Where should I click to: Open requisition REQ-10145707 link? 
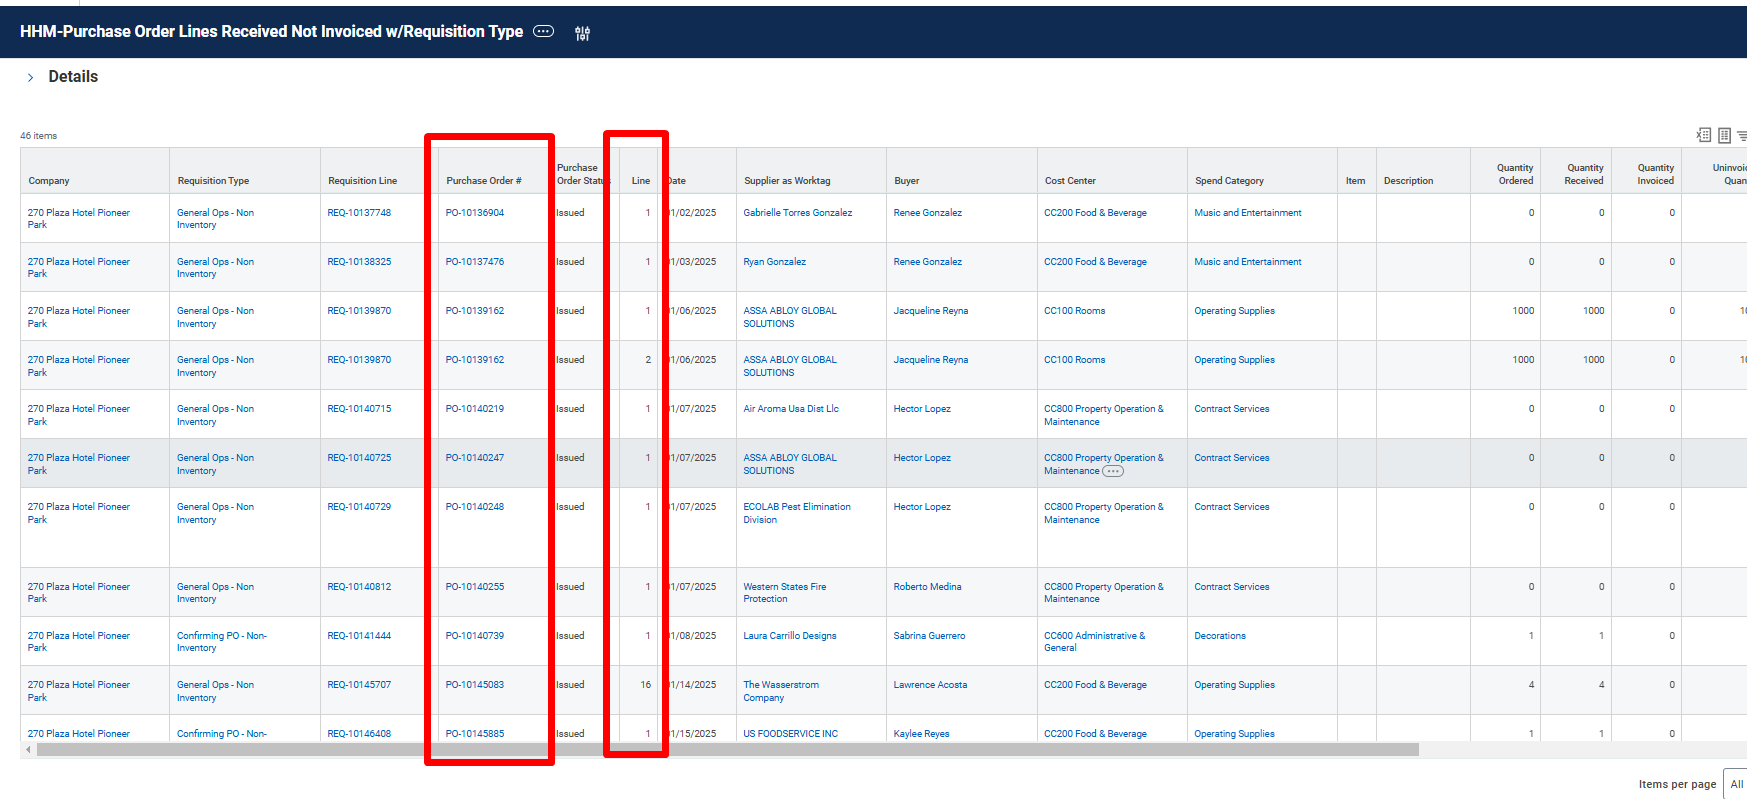(x=359, y=685)
